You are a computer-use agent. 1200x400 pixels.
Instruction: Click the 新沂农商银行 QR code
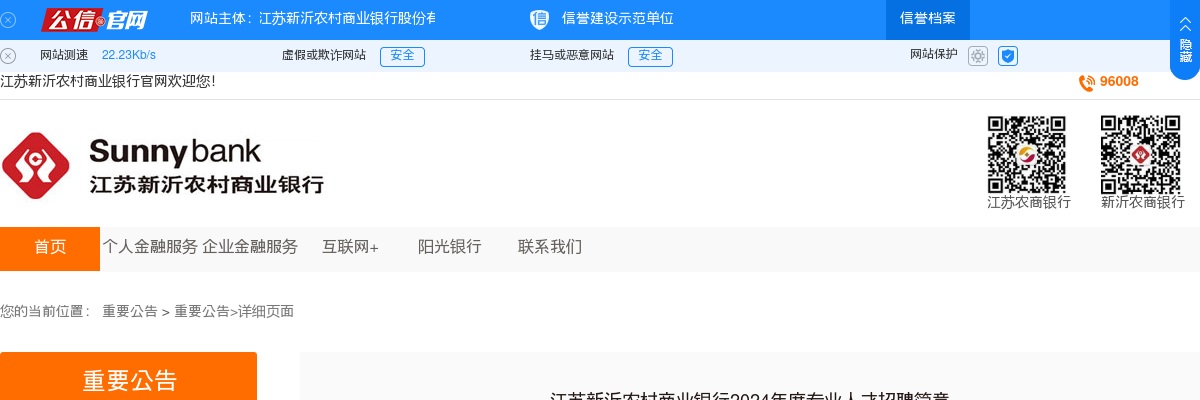click(x=1141, y=154)
